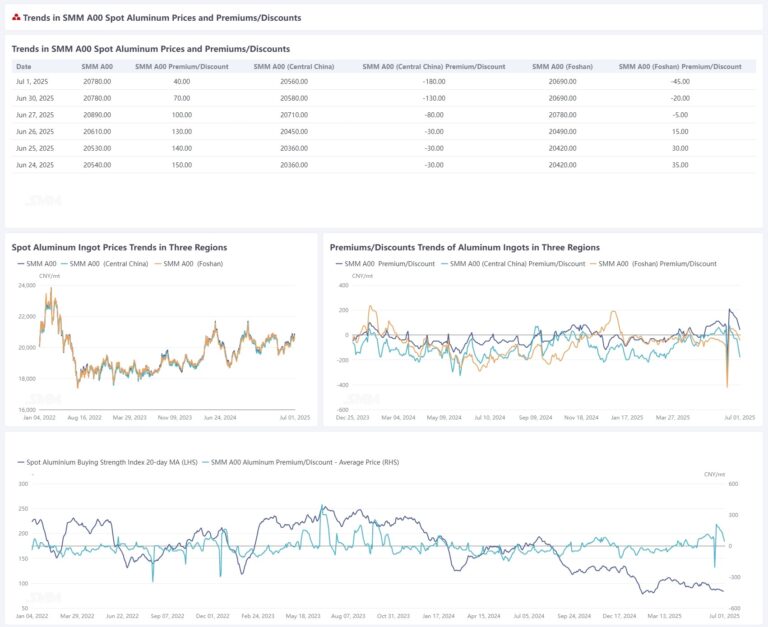This screenshot has width=768, height=627.
Task: Toggle Foshan Premium/Discount legend series
Action: [x=653, y=264]
